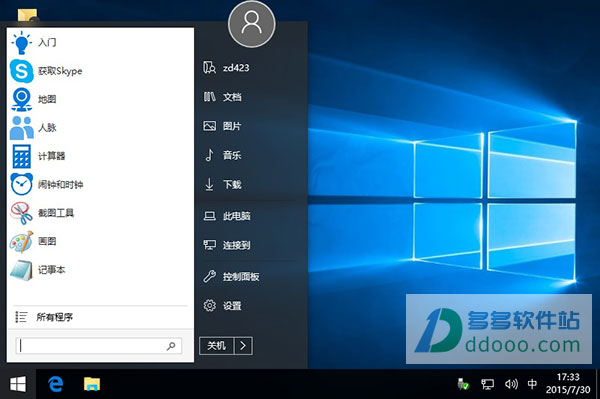The image size is (600, 399).
Task: Open 文档 text label
Action: tap(232, 97)
